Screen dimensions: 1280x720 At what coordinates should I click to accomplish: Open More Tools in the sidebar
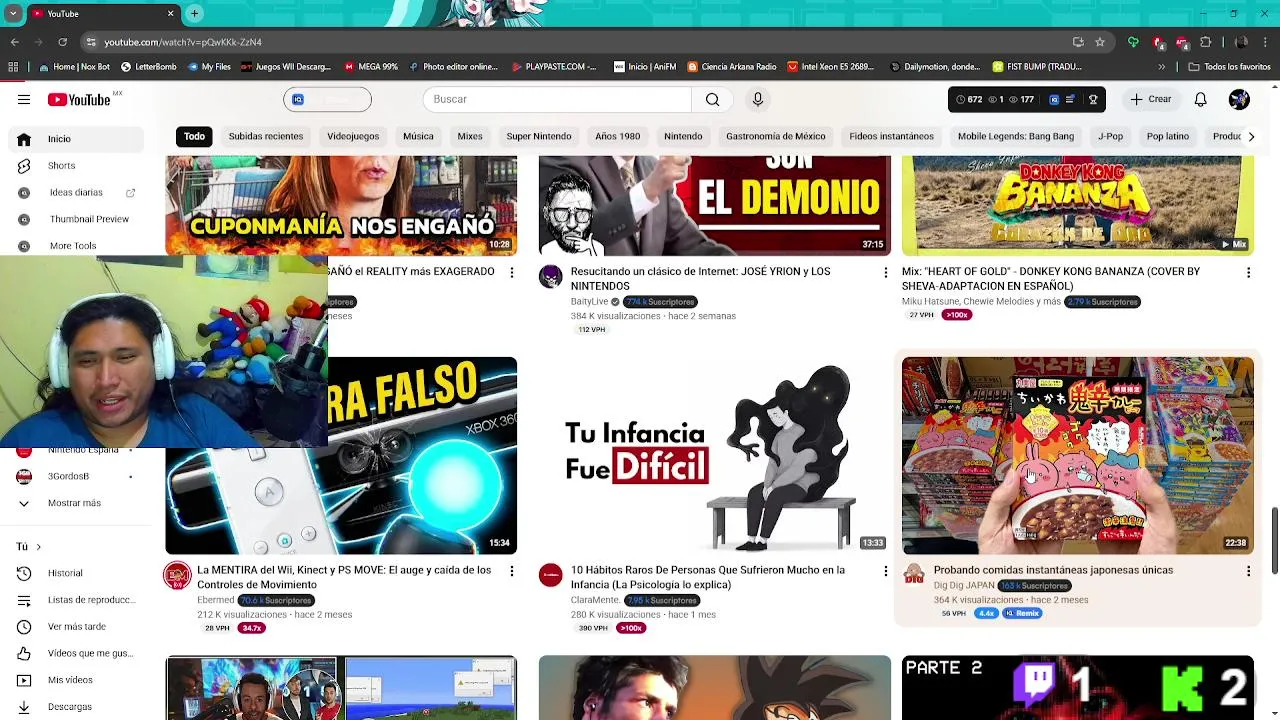coord(73,246)
